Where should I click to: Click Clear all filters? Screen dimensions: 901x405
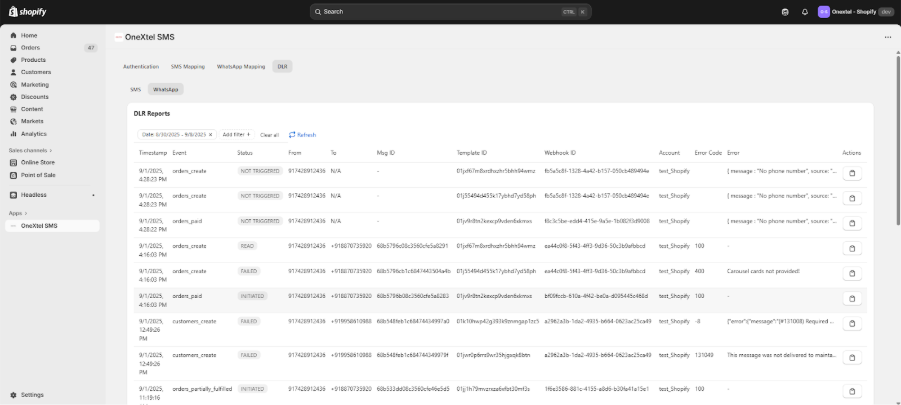click(x=269, y=134)
